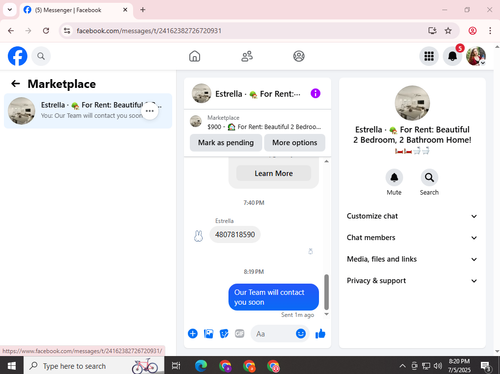Open more actions plus icon in composer
The width and height of the screenshot is (500, 374).
[193, 333]
